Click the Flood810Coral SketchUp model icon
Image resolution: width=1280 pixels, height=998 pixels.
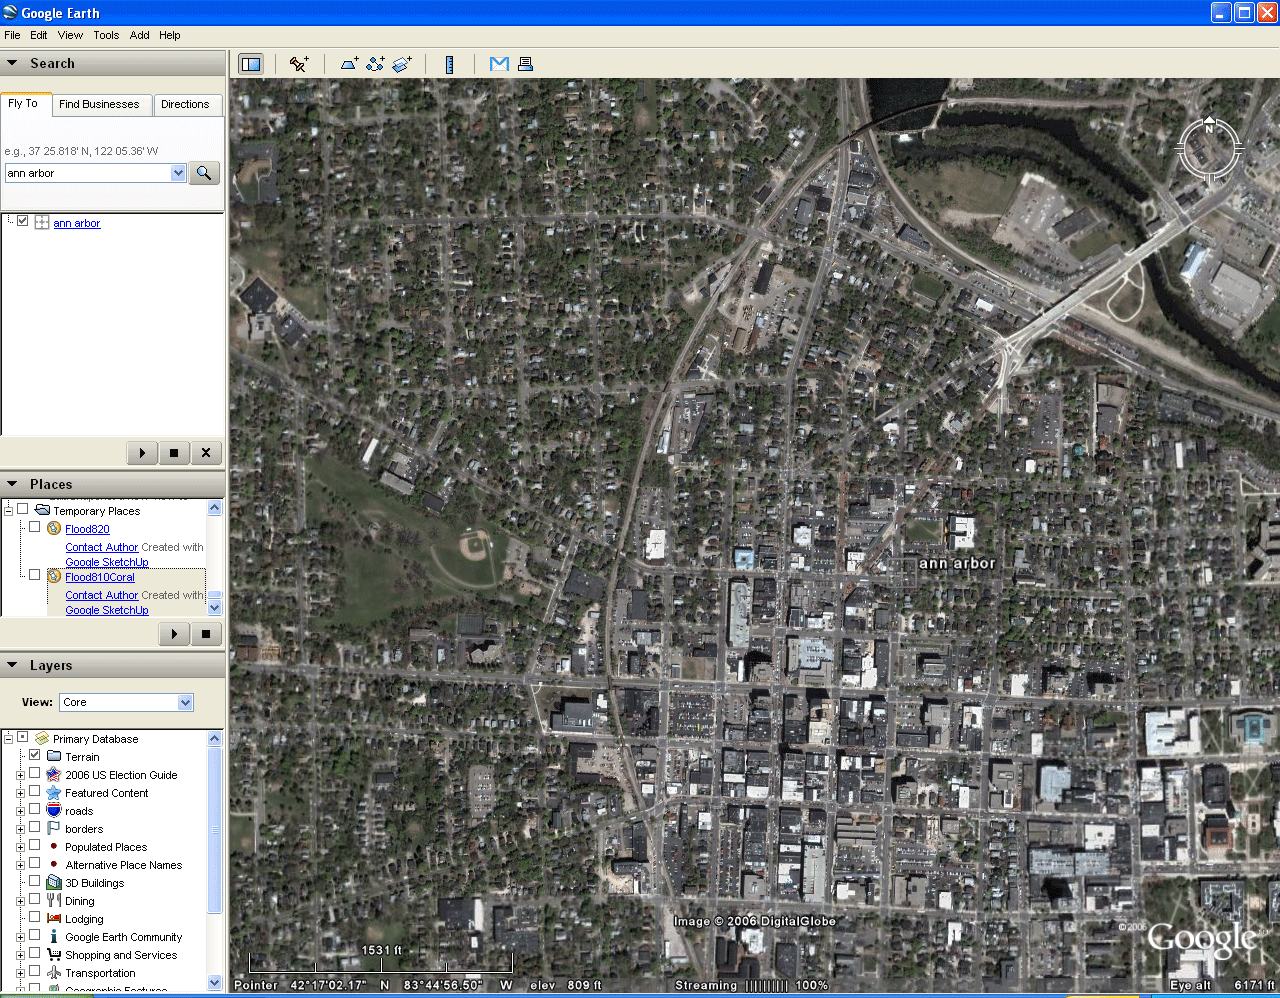click(x=54, y=576)
